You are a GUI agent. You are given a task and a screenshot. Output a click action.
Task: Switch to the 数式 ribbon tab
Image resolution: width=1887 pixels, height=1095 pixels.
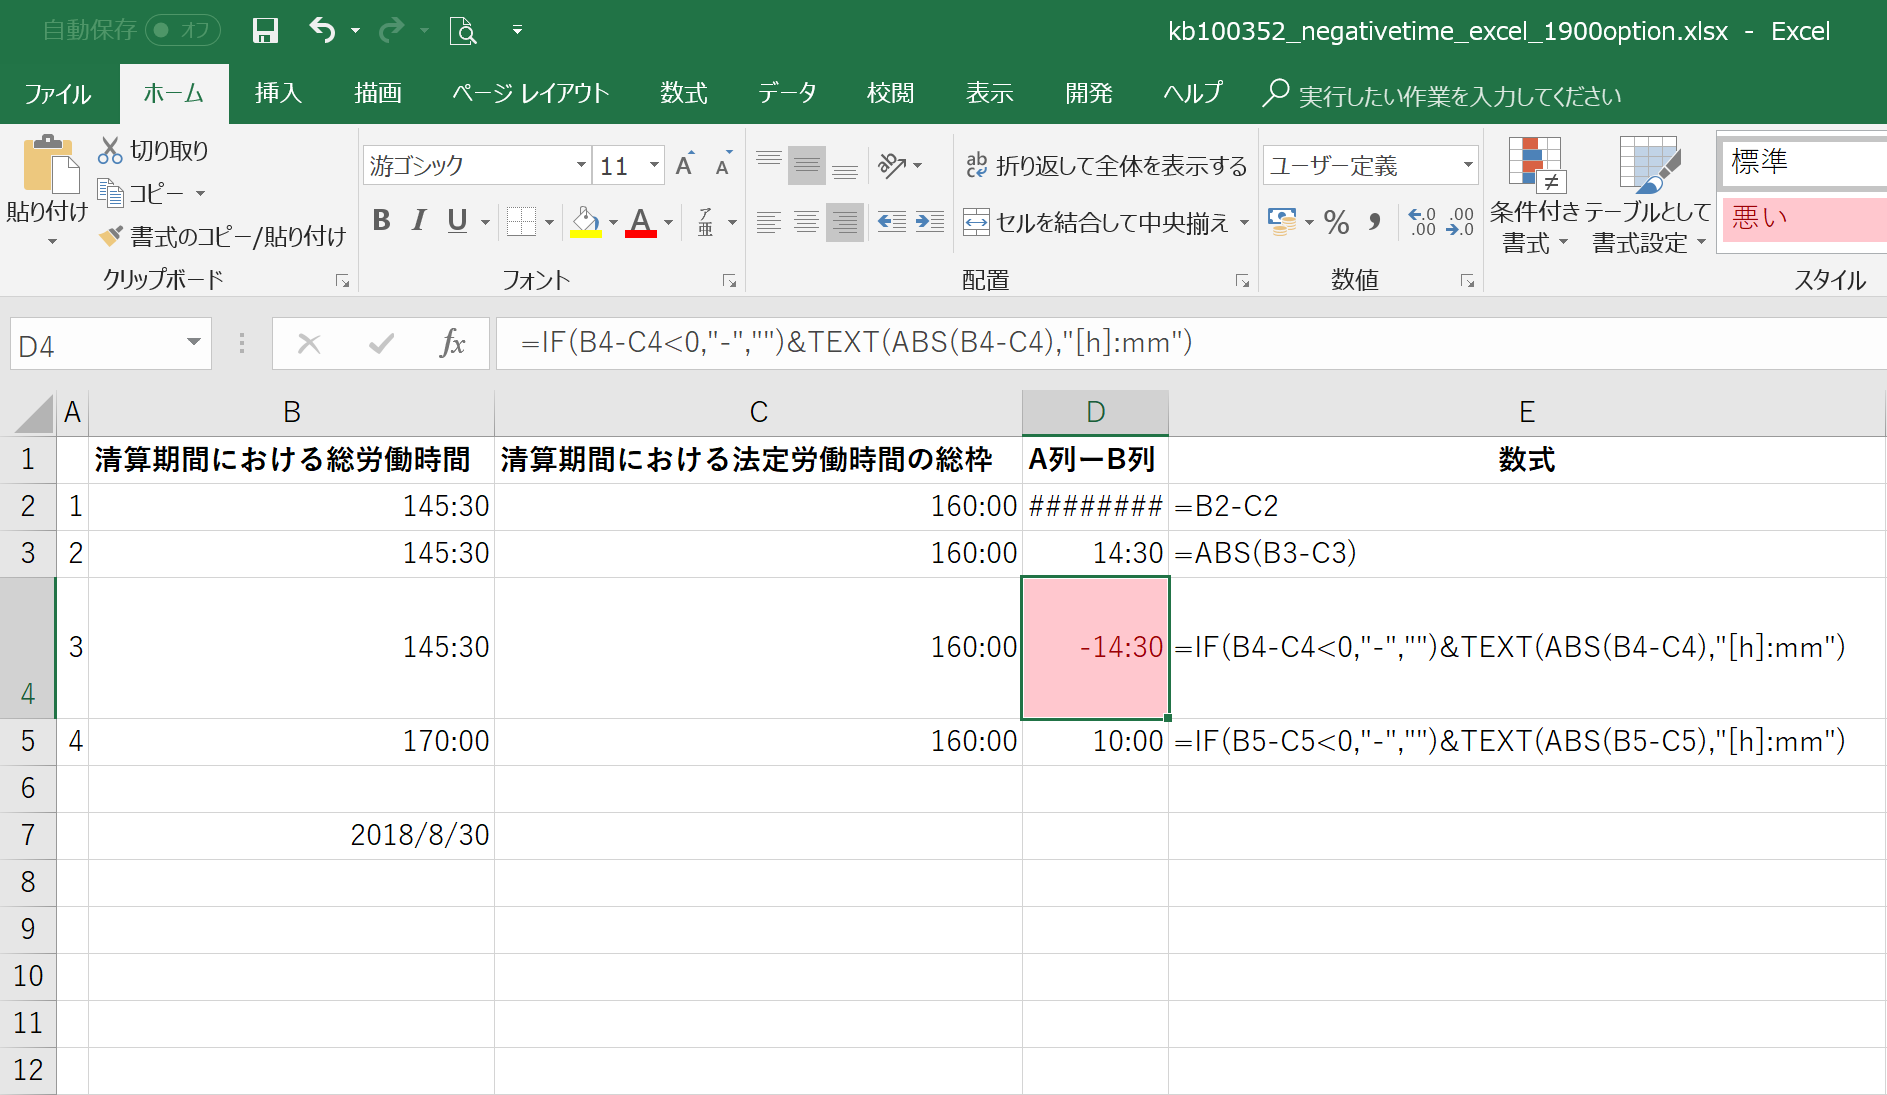pos(683,93)
